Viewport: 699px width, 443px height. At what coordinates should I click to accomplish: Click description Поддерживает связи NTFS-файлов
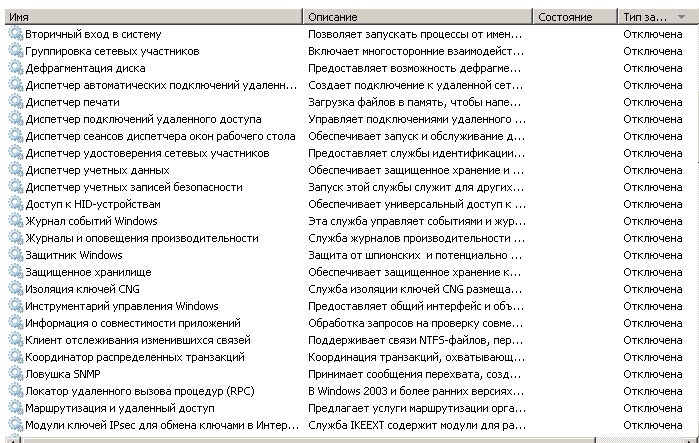(x=415, y=340)
